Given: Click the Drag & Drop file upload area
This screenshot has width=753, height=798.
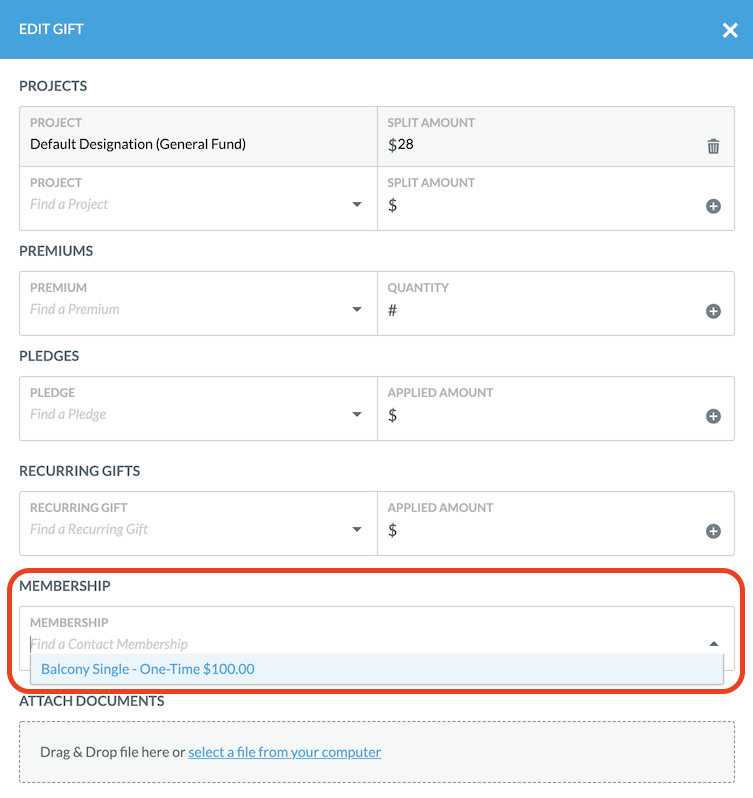Looking at the screenshot, I should [x=376, y=752].
